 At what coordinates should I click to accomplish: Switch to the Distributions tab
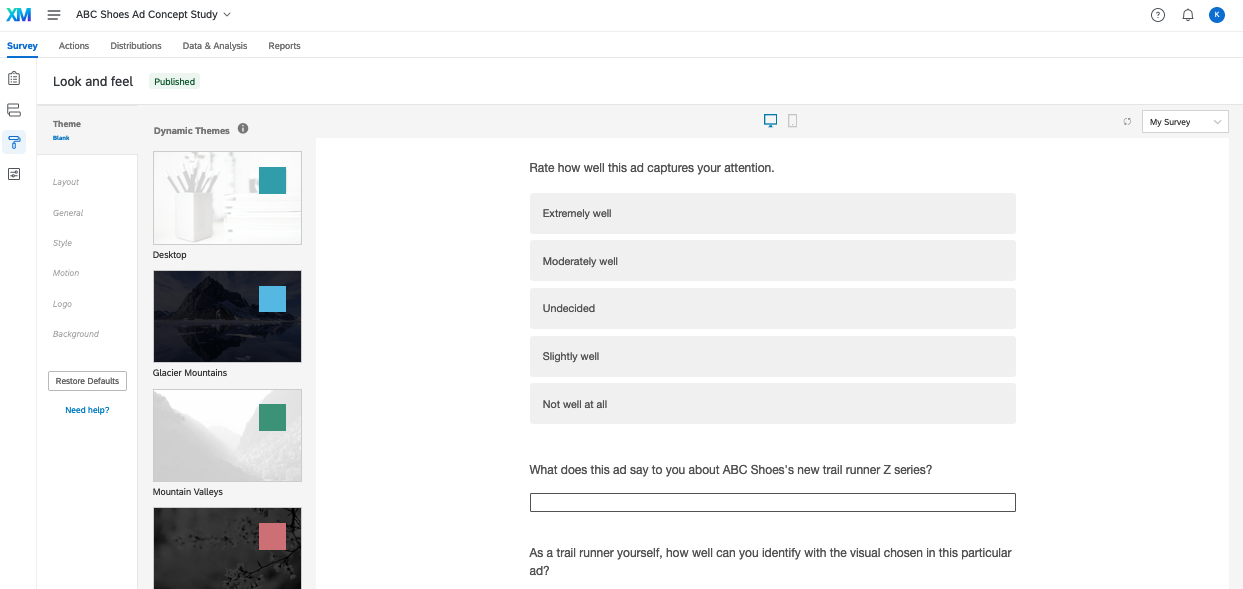[x=136, y=46]
